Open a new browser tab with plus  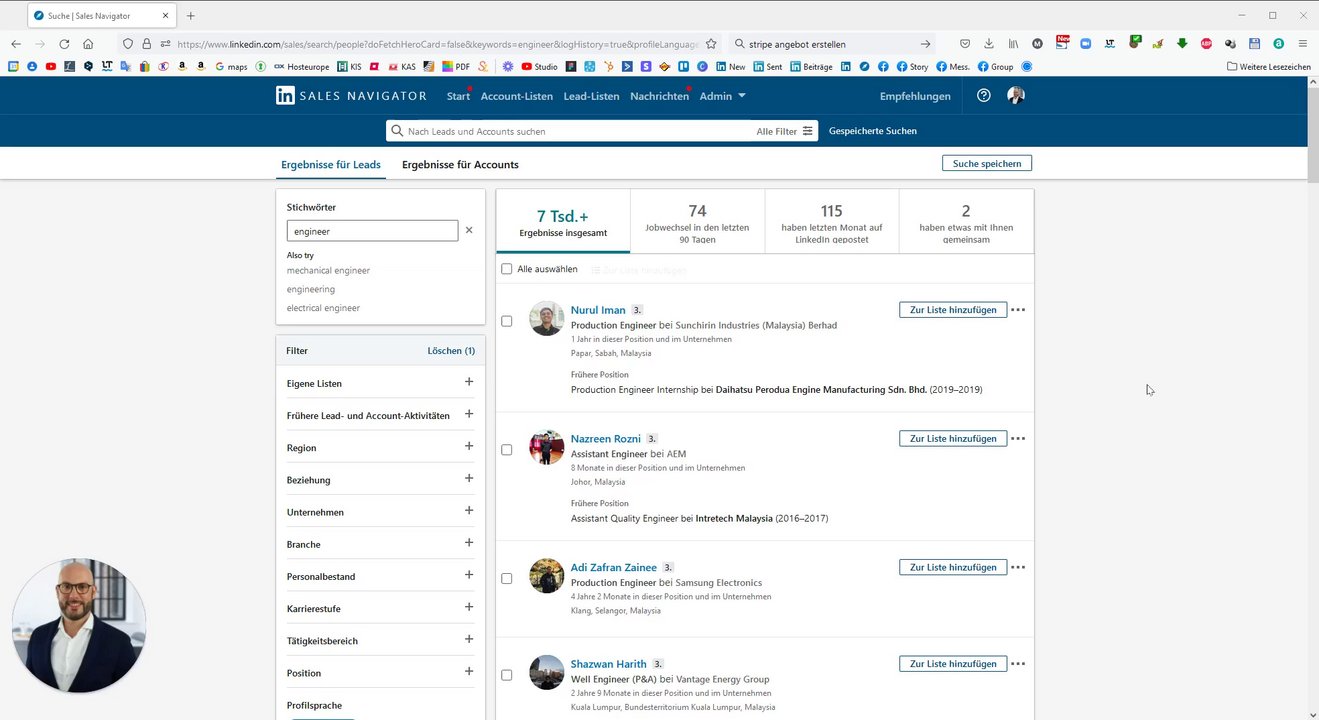tap(191, 15)
